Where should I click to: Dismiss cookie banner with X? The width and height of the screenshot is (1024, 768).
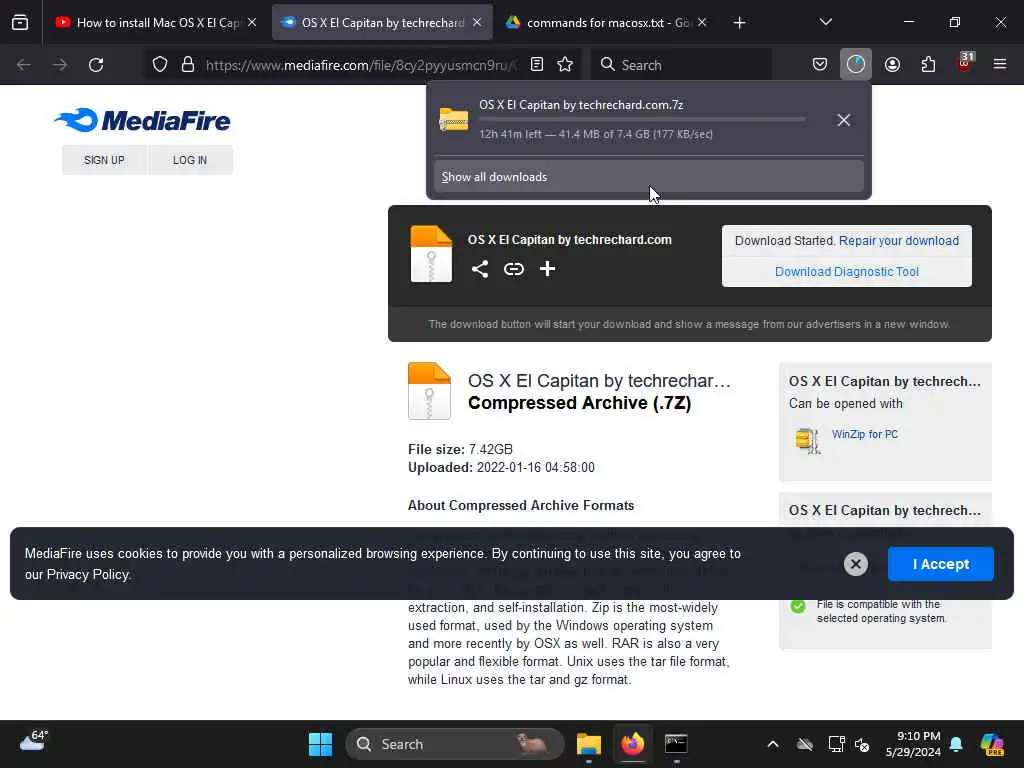pyautogui.click(x=856, y=564)
